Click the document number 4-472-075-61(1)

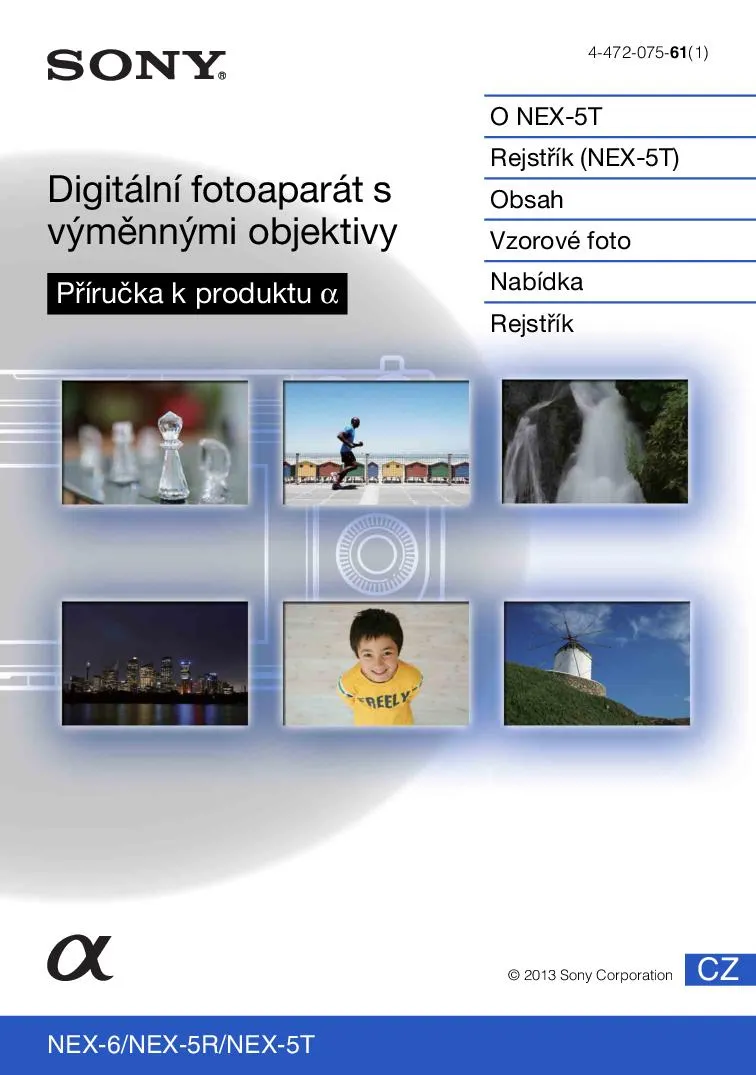pos(648,53)
